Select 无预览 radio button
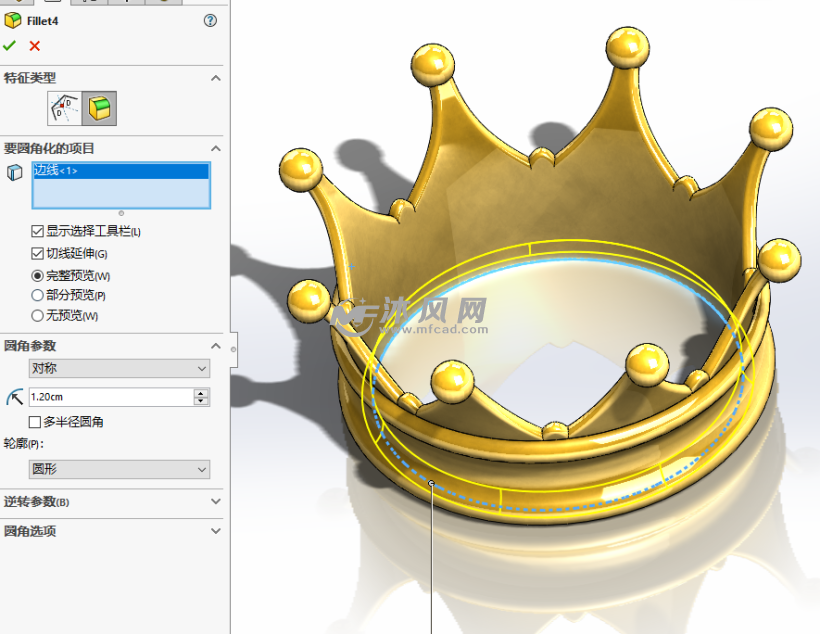This screenshot has width=820, height=634. click(37, 315)
